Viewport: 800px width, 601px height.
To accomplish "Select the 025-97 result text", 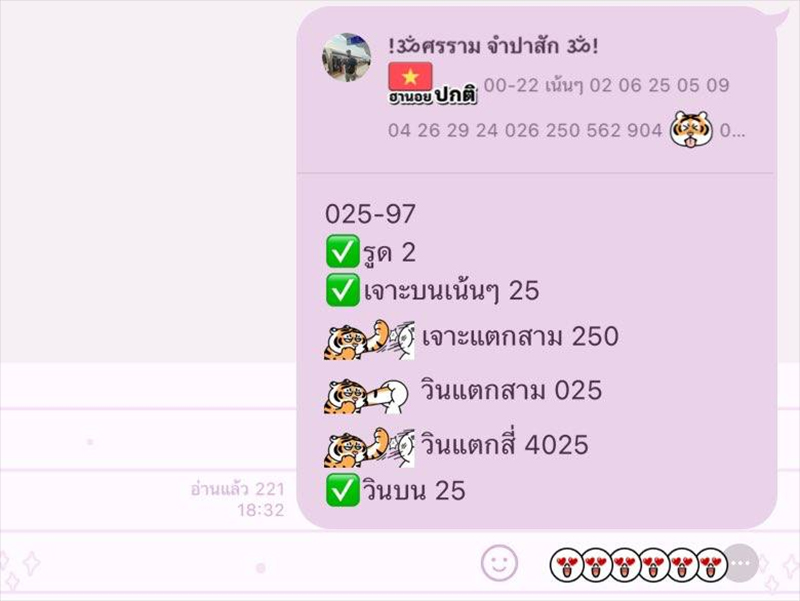I will [x=370, y=214].
